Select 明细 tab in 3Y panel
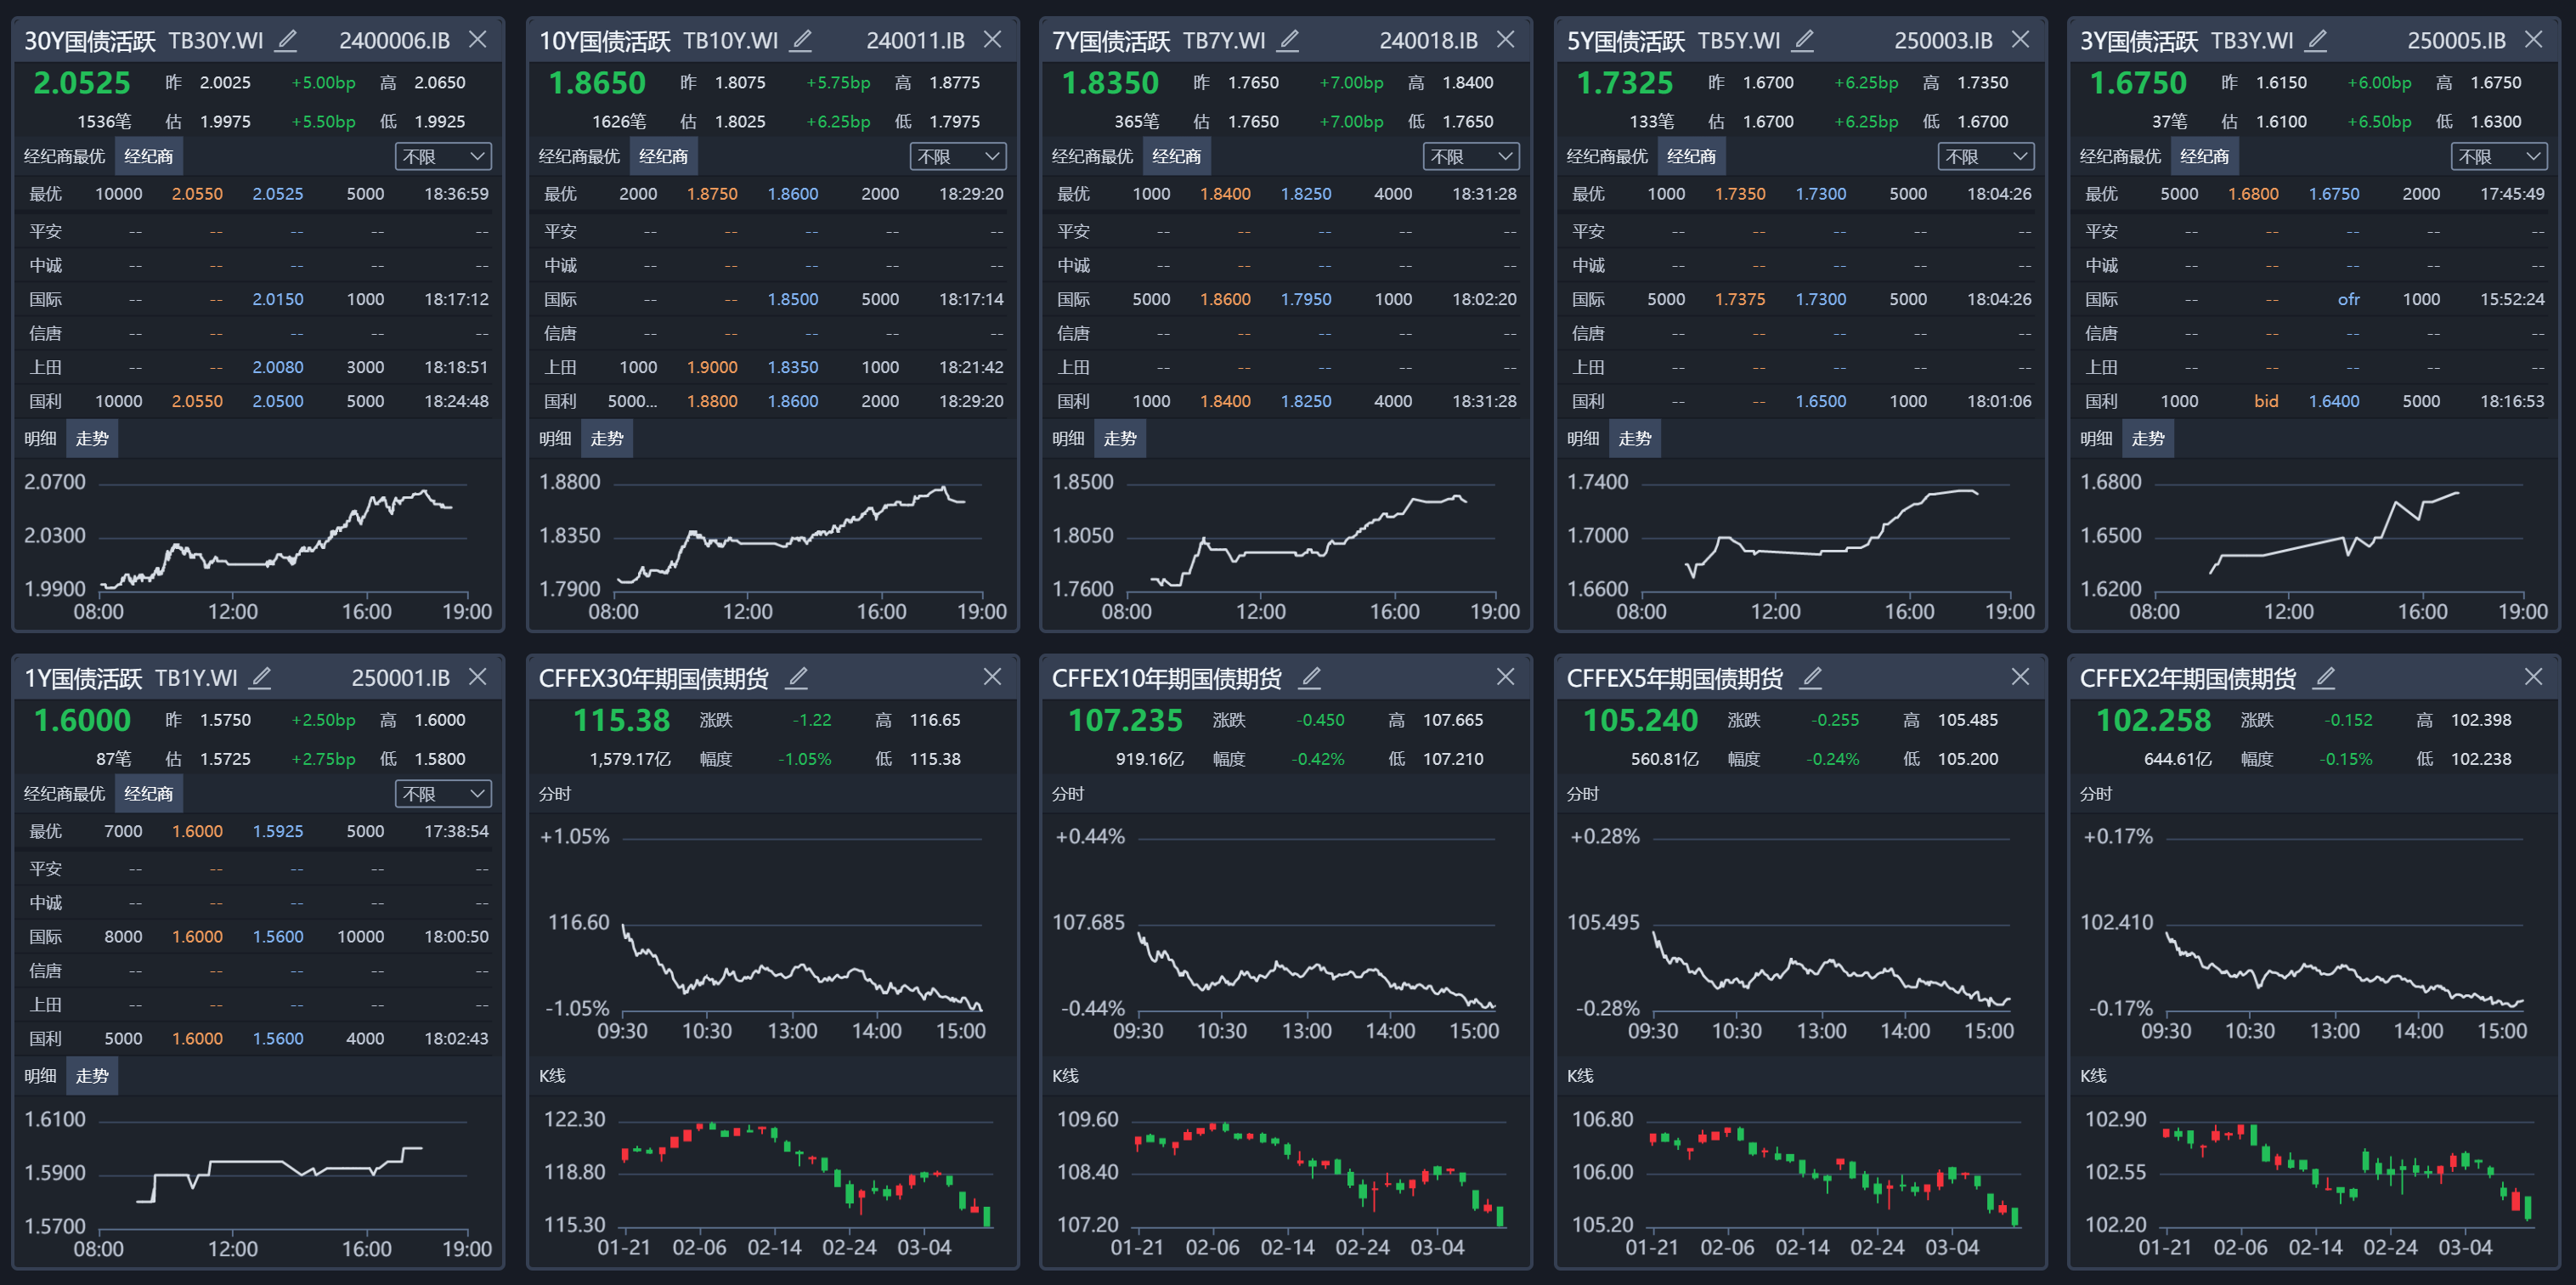2576x1285 pixels. (x=2096, y=439)
